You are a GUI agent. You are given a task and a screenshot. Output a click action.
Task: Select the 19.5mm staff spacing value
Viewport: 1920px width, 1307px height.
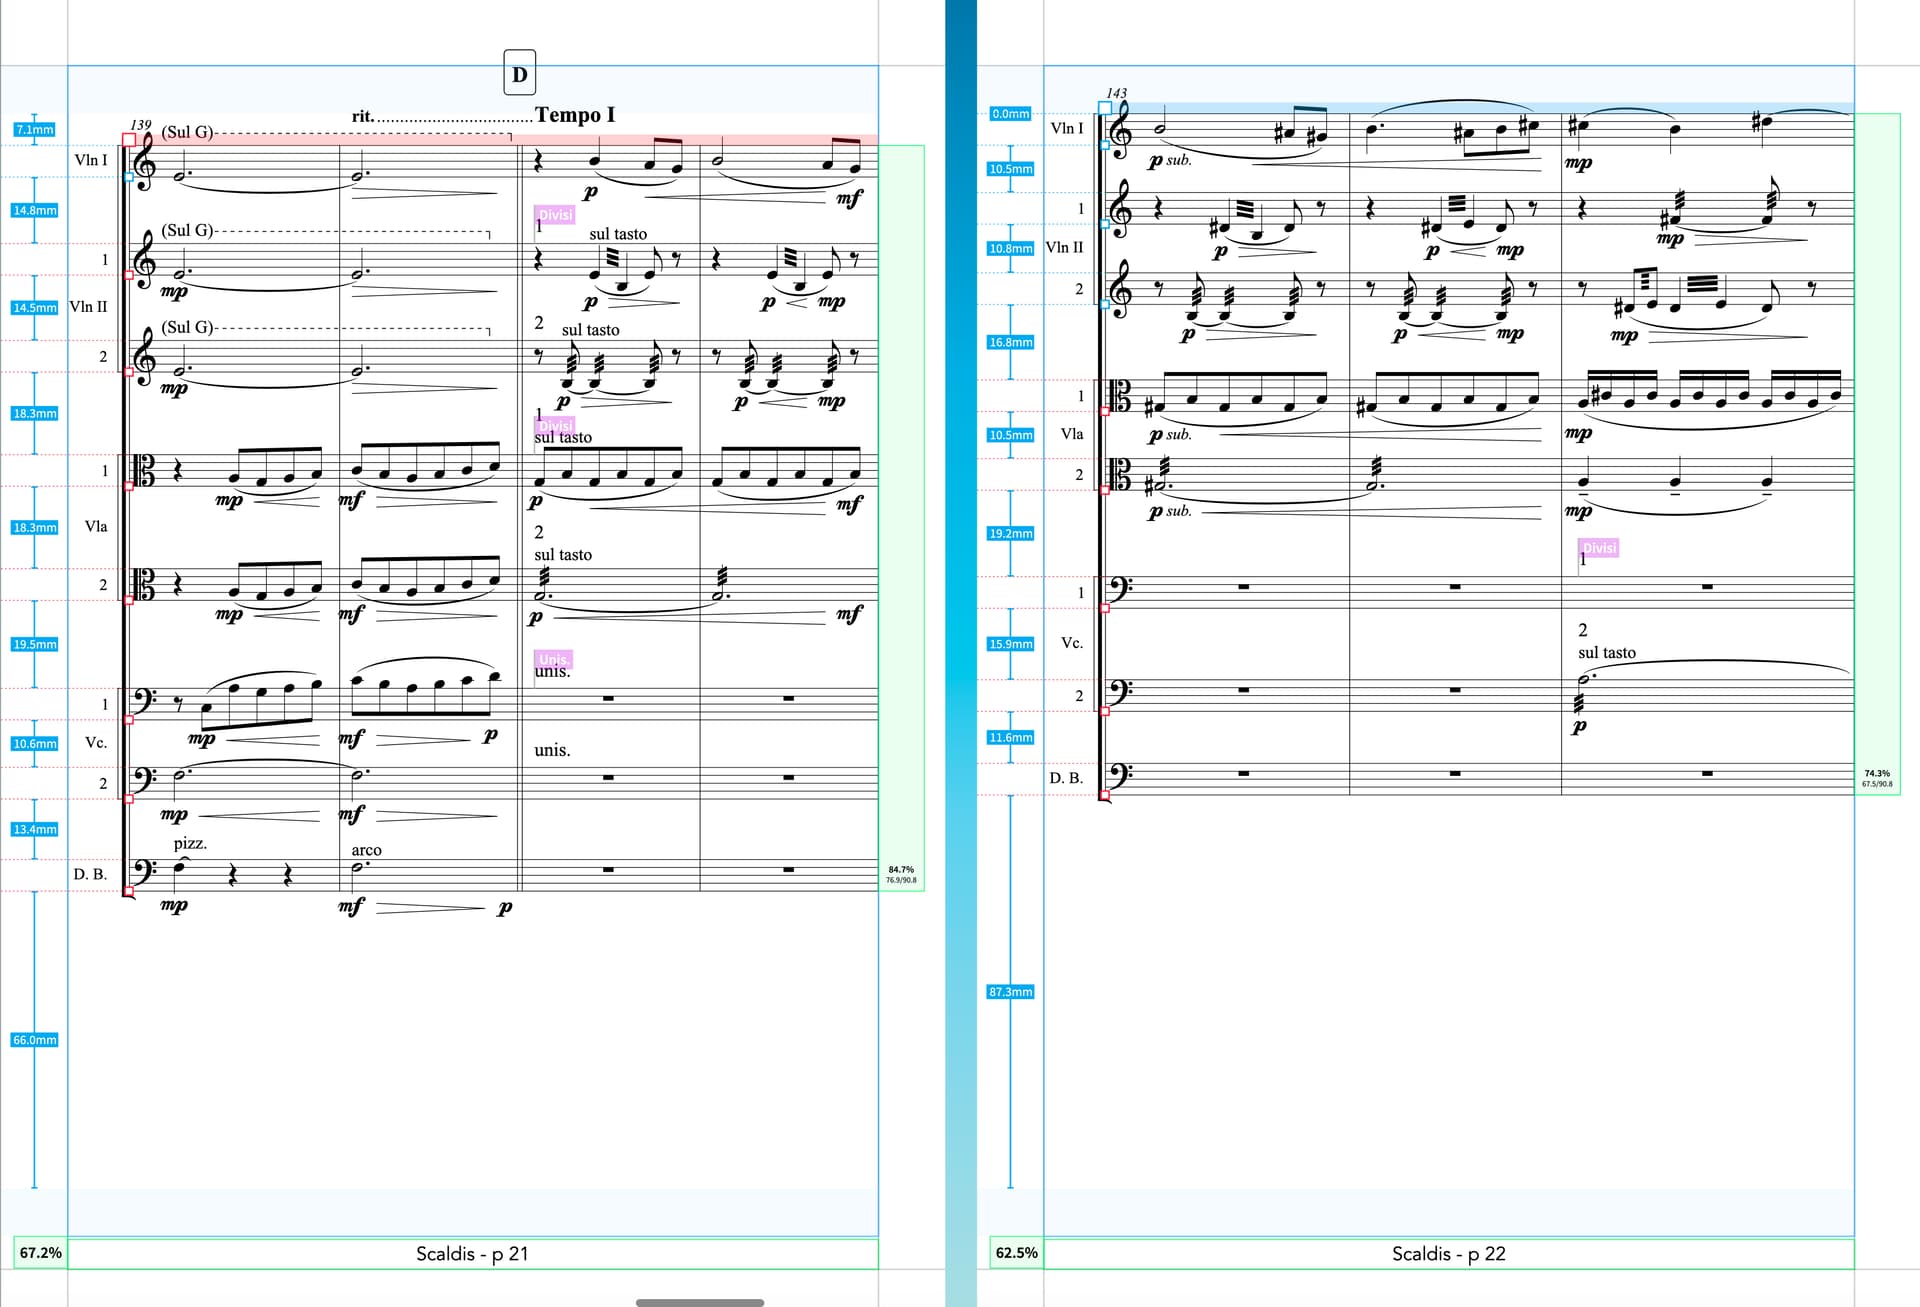(x=35, y=644)
